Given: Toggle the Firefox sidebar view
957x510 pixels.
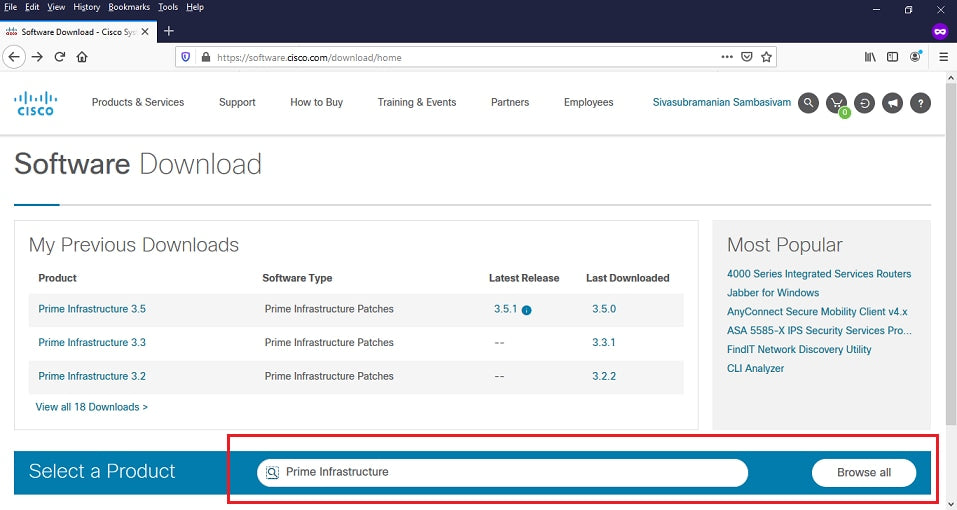Looking at the screenshot, I should [892, 57].
